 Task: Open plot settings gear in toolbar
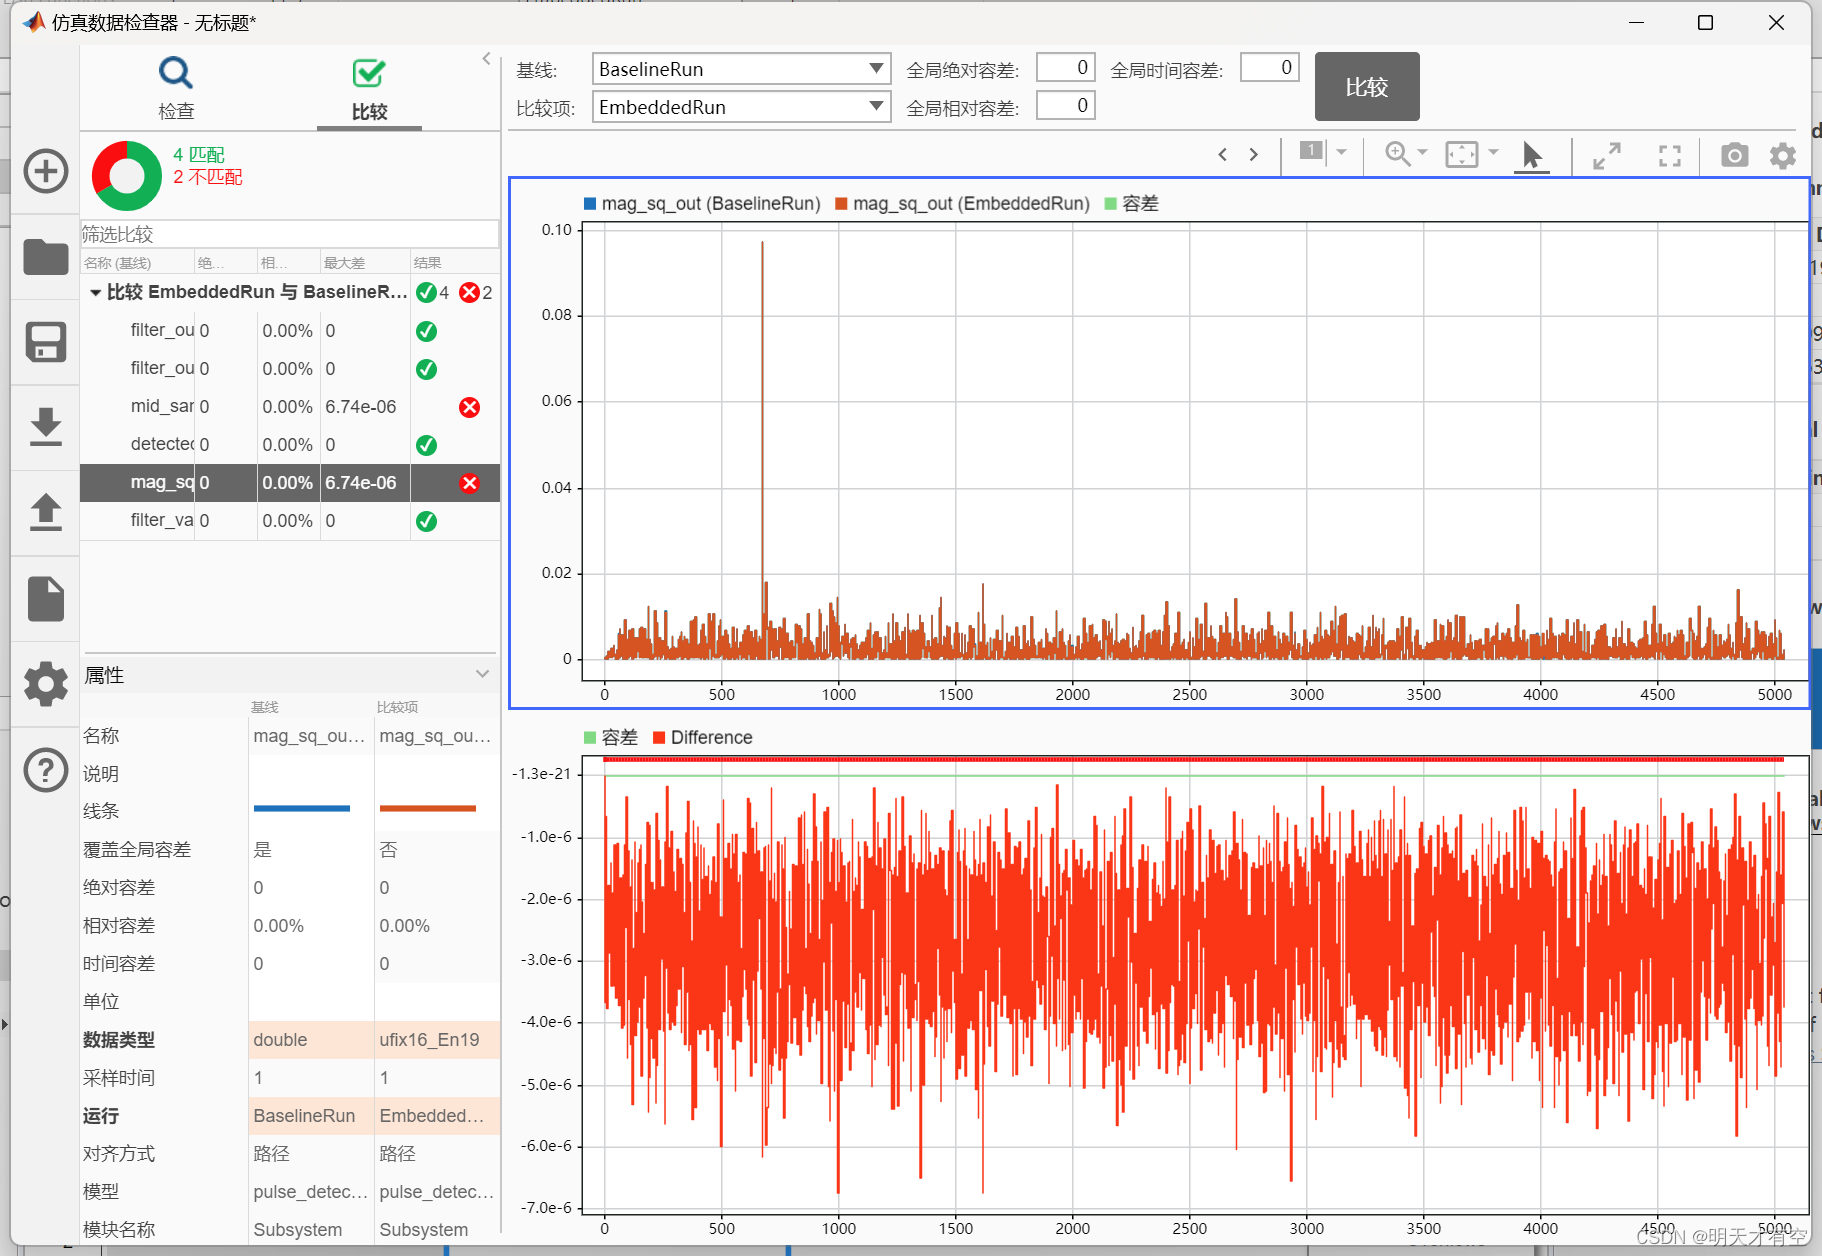[1783, 155]
